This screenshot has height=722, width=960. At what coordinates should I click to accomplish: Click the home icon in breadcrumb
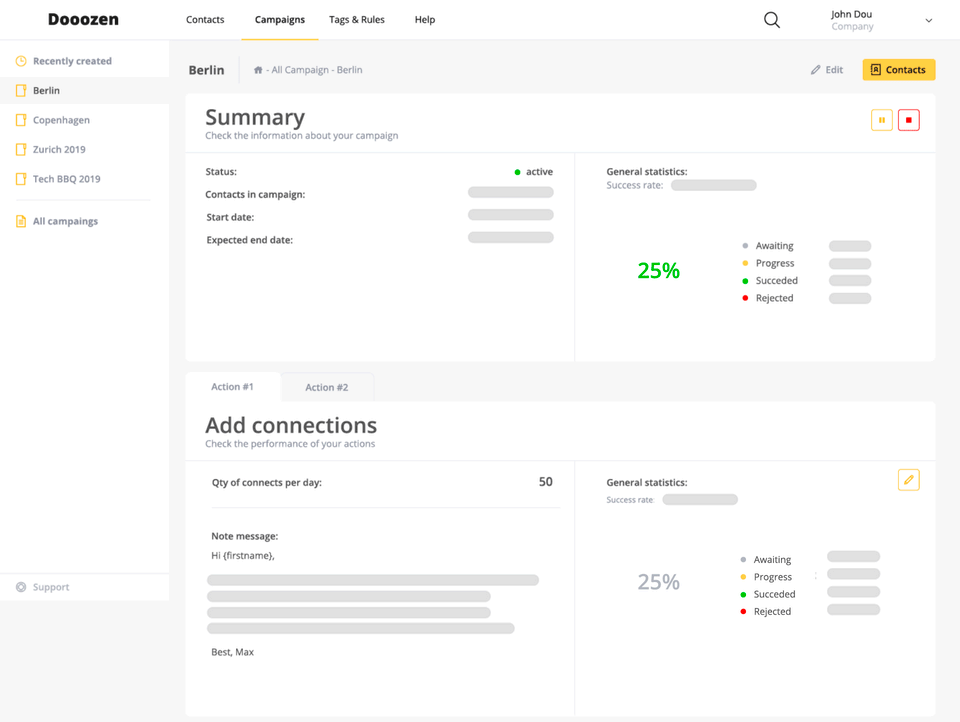coord(258,70)
